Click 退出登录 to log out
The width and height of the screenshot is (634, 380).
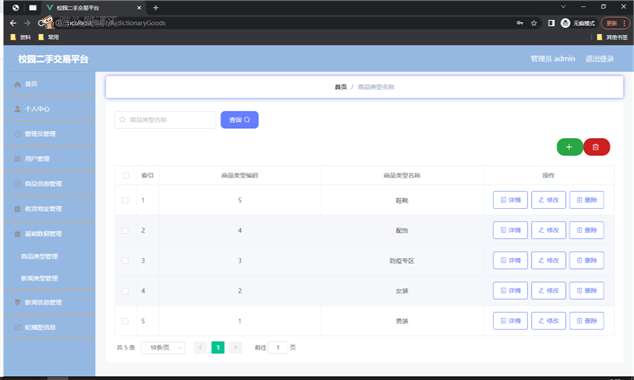(599, 59)
